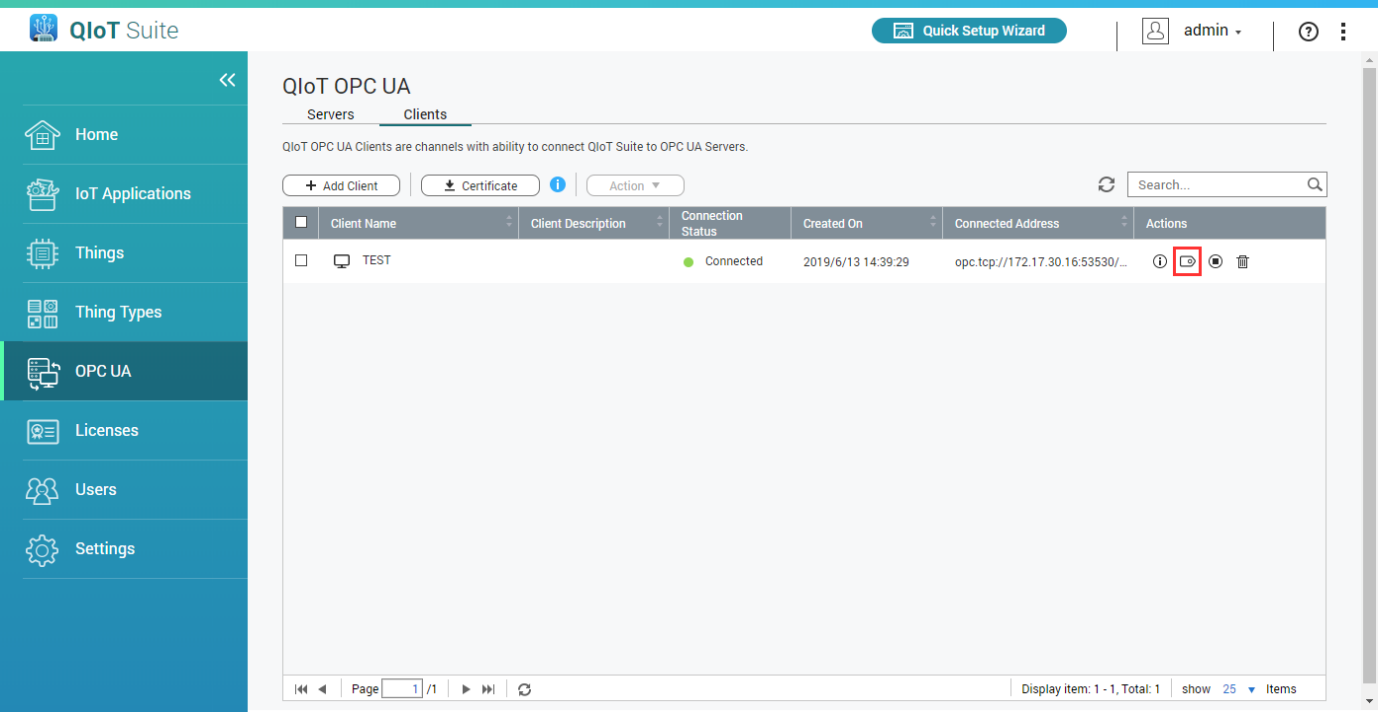This screenshot has height=712, width=1378.
Task: Go to the previous page
Action: click(x=322, y=689)
